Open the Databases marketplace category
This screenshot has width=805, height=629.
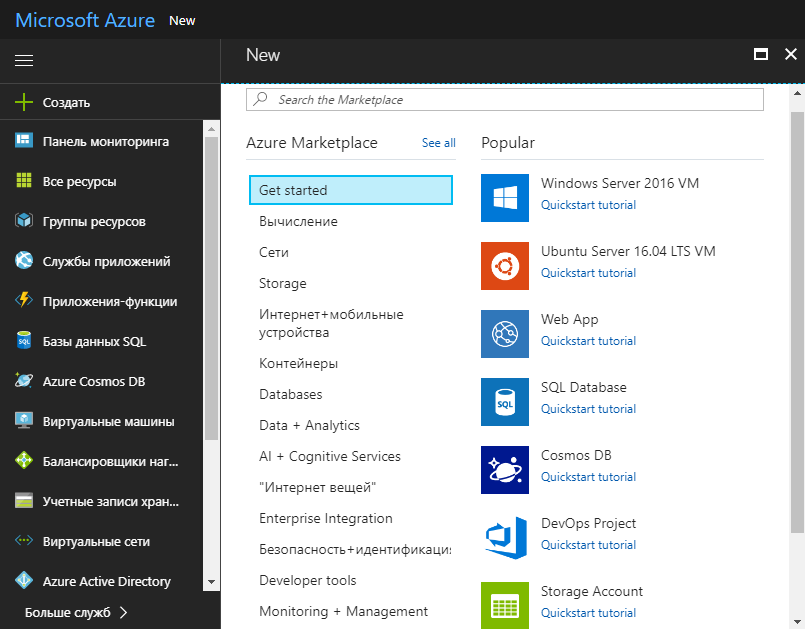(x=291, y=394)
